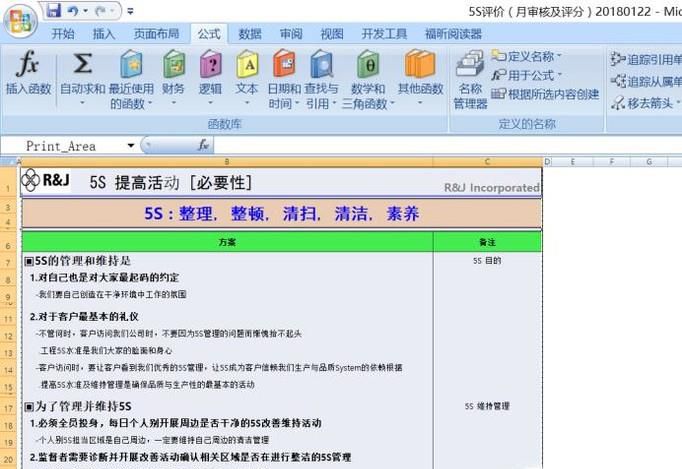
Task: Open 其他函数 books icon
Action: tap(420, 64)
